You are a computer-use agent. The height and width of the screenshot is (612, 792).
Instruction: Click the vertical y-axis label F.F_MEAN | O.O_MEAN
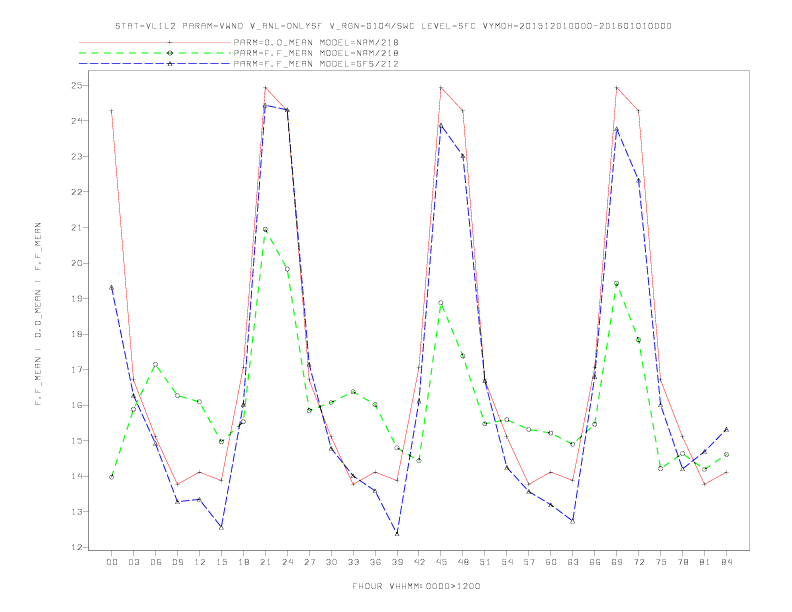(x=38, y=314)
